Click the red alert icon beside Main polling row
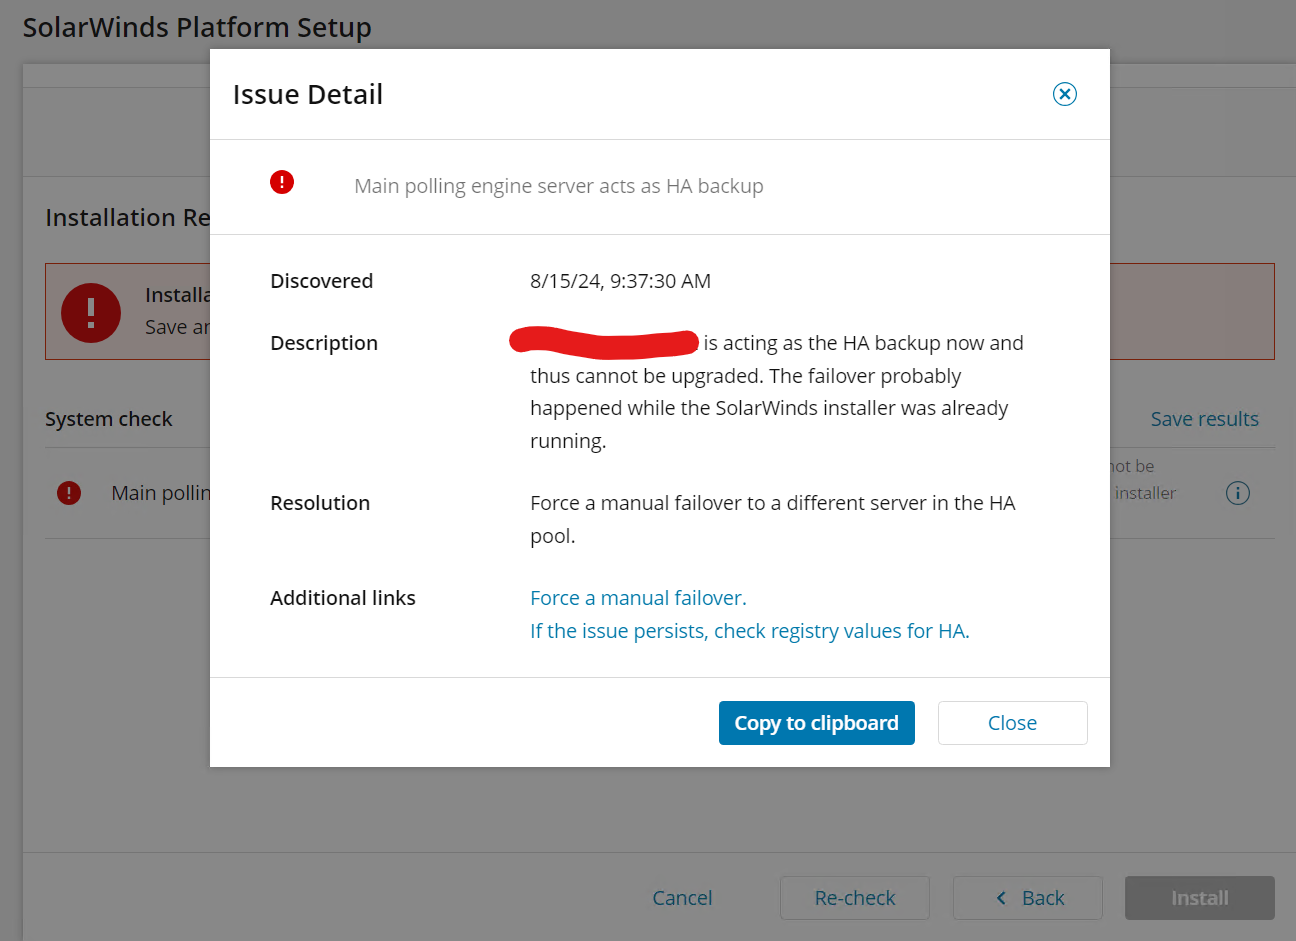 69,493
